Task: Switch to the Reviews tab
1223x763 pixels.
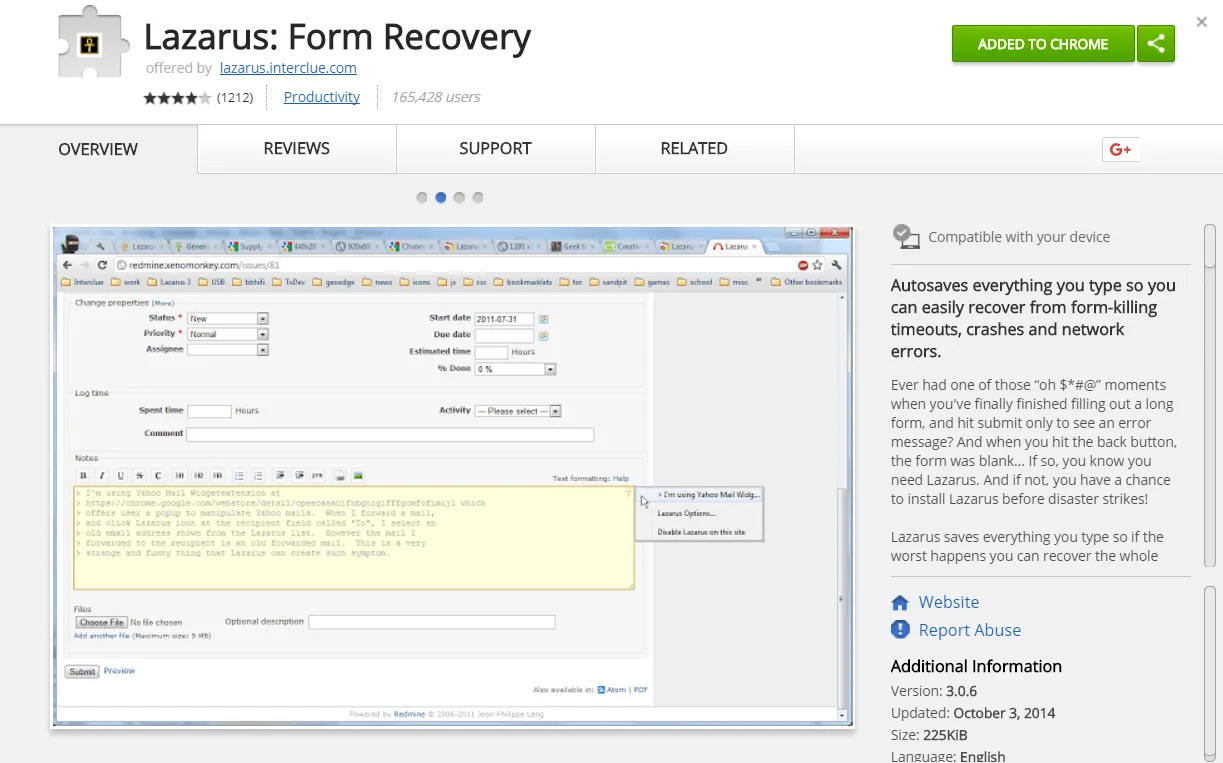Action: pos(297,148)
